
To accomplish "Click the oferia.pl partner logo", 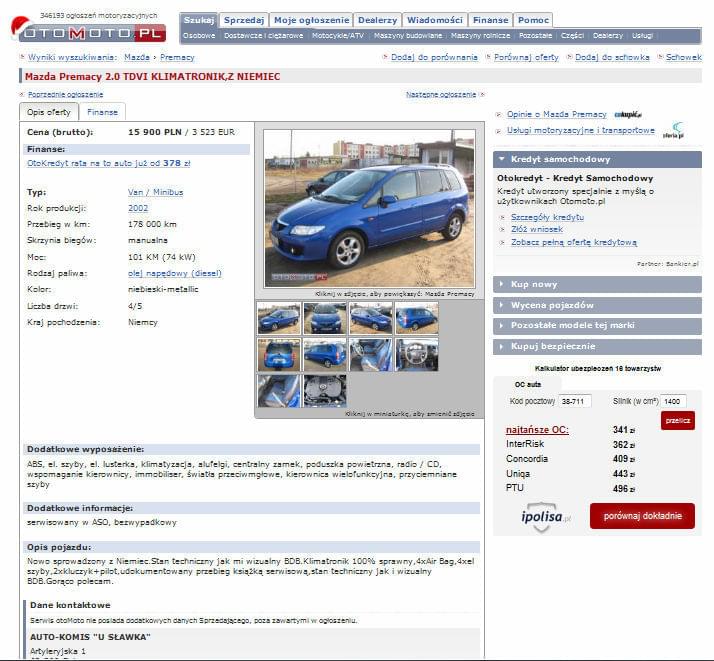I will 673,130.
